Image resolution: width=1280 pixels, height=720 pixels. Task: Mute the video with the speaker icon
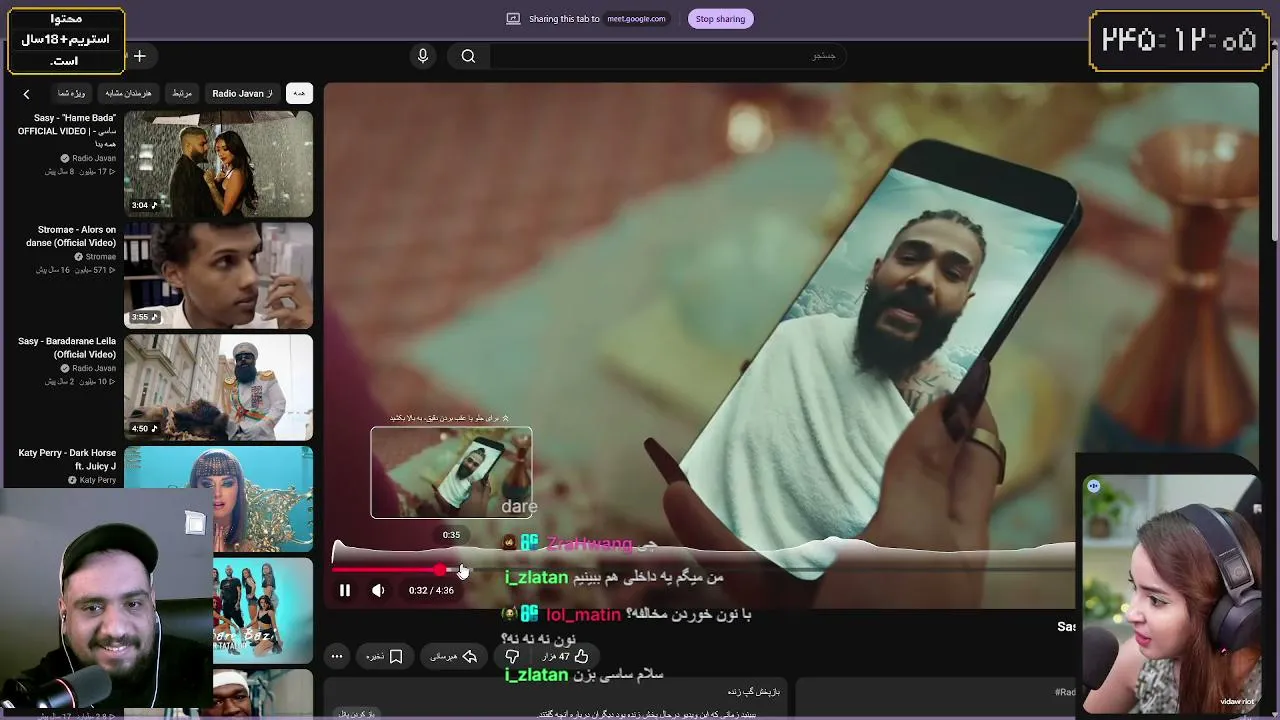378,591
